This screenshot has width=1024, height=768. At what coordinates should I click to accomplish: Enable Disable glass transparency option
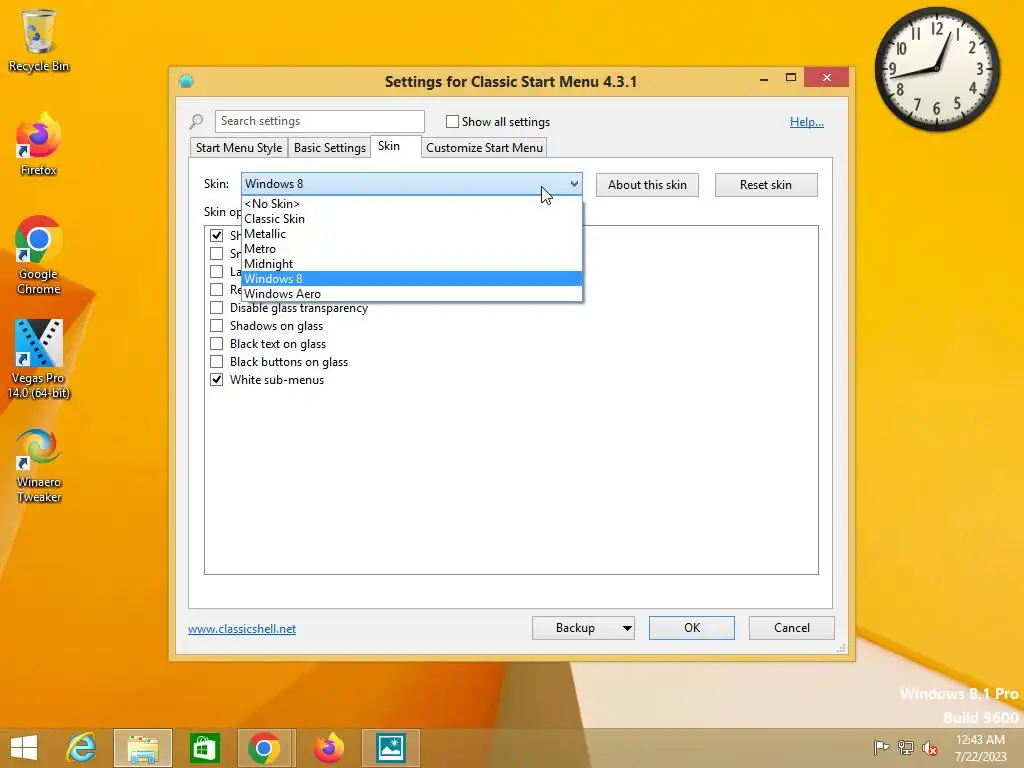pos(216,308)
